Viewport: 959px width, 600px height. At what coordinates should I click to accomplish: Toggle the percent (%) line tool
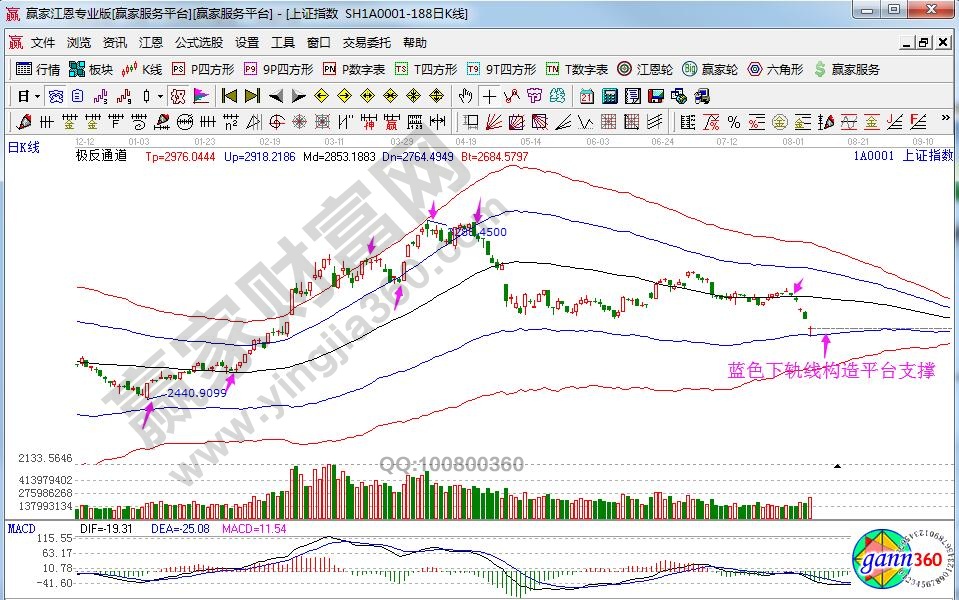pos(734,122)
